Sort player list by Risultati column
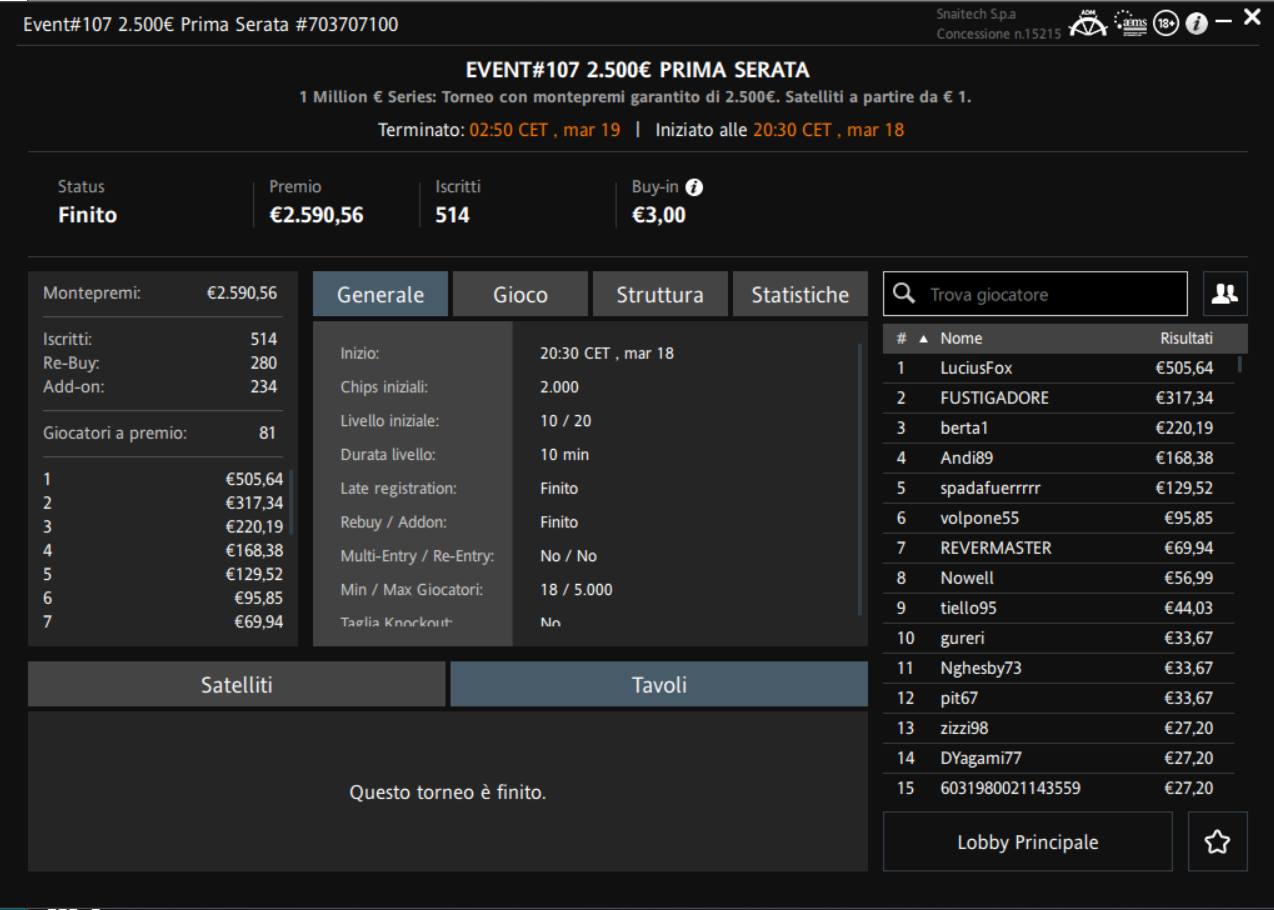The image size is (1274, 910). pyautogui.click(x=1186, y=338)
